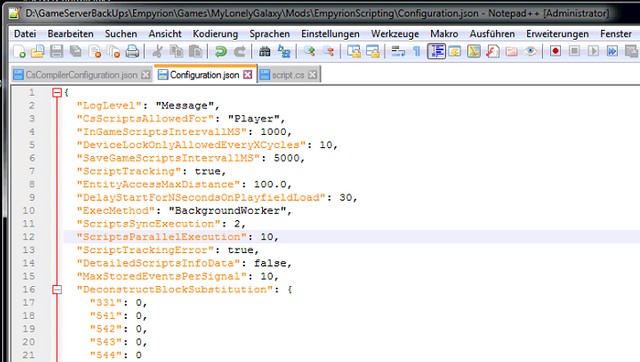Click "MaxStoredEventsPerSignal" key
640x362 pixels.
pos(162,276)
